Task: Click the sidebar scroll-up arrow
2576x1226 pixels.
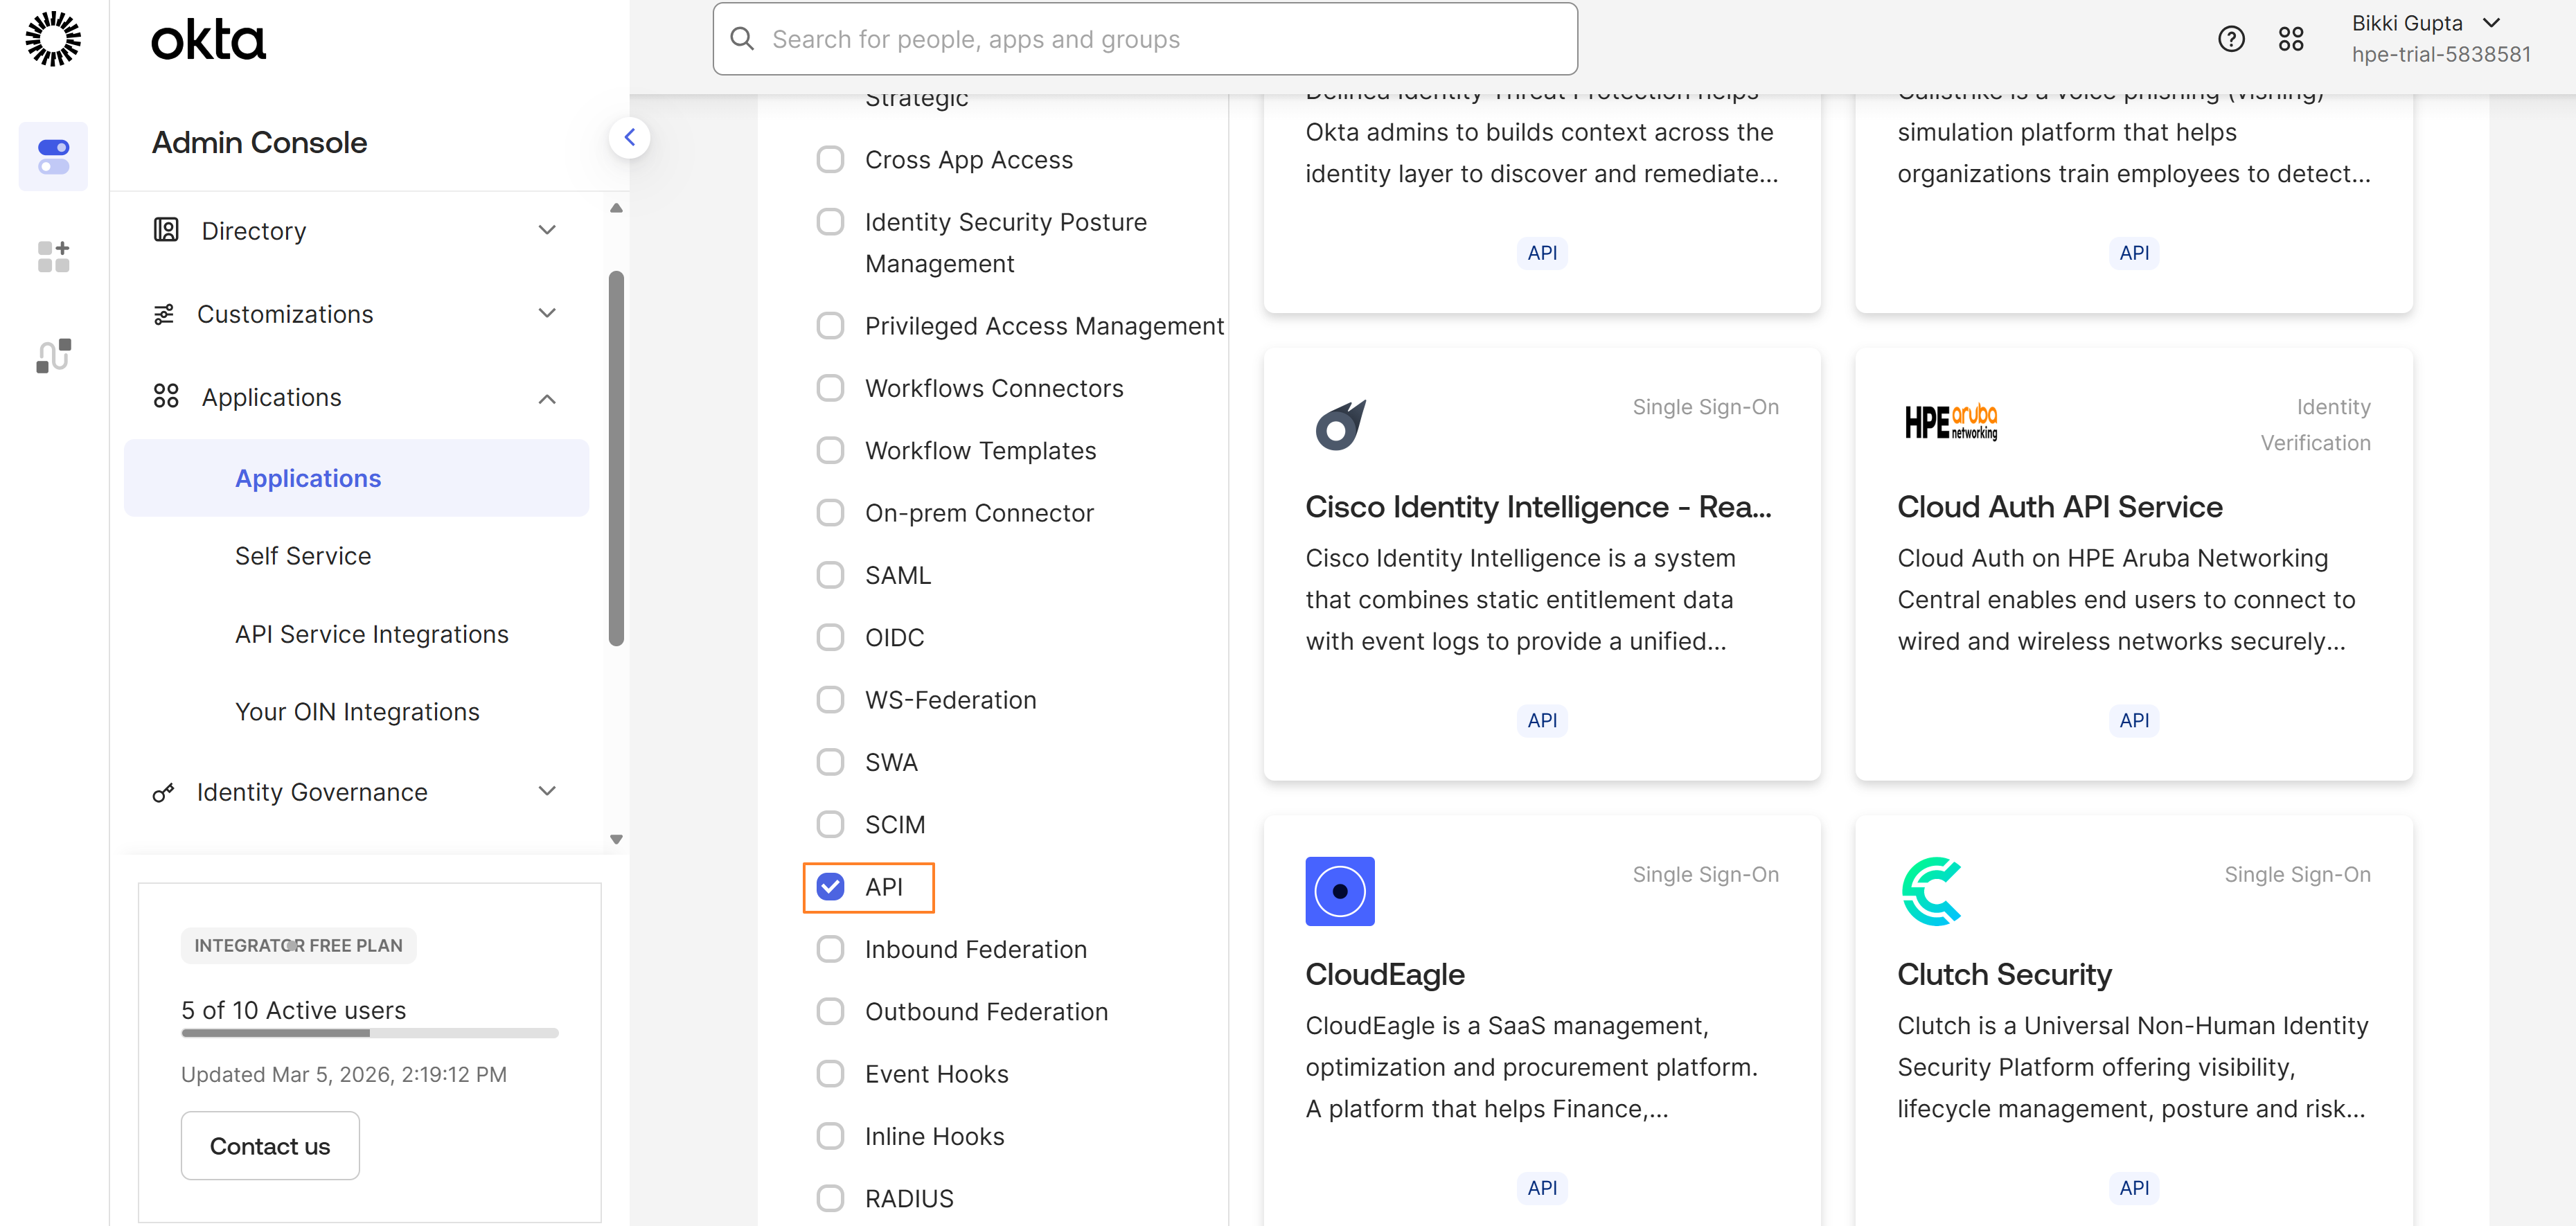Action: click(616, 208)
